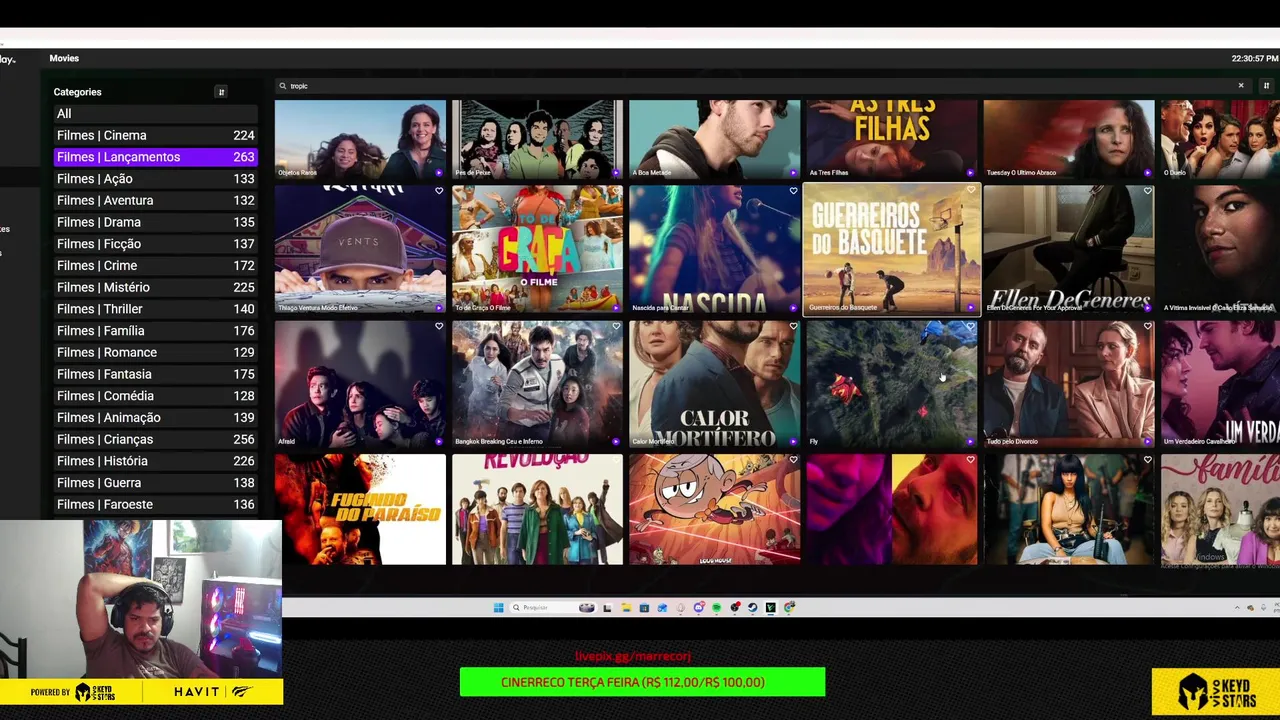Select Filmes | Faroeste category
Image resolution: width=1280 pixels, height=720 pixels.
(156, 504)
